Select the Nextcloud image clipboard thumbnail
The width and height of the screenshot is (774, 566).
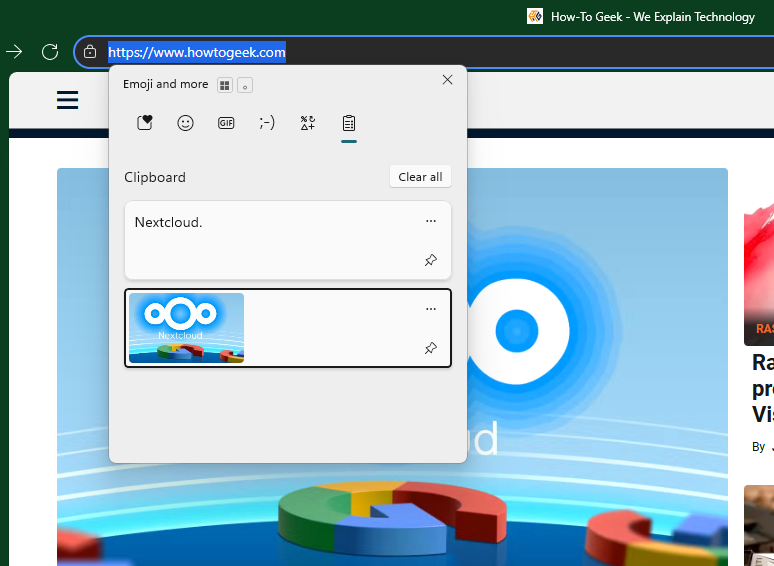[187, 328]
